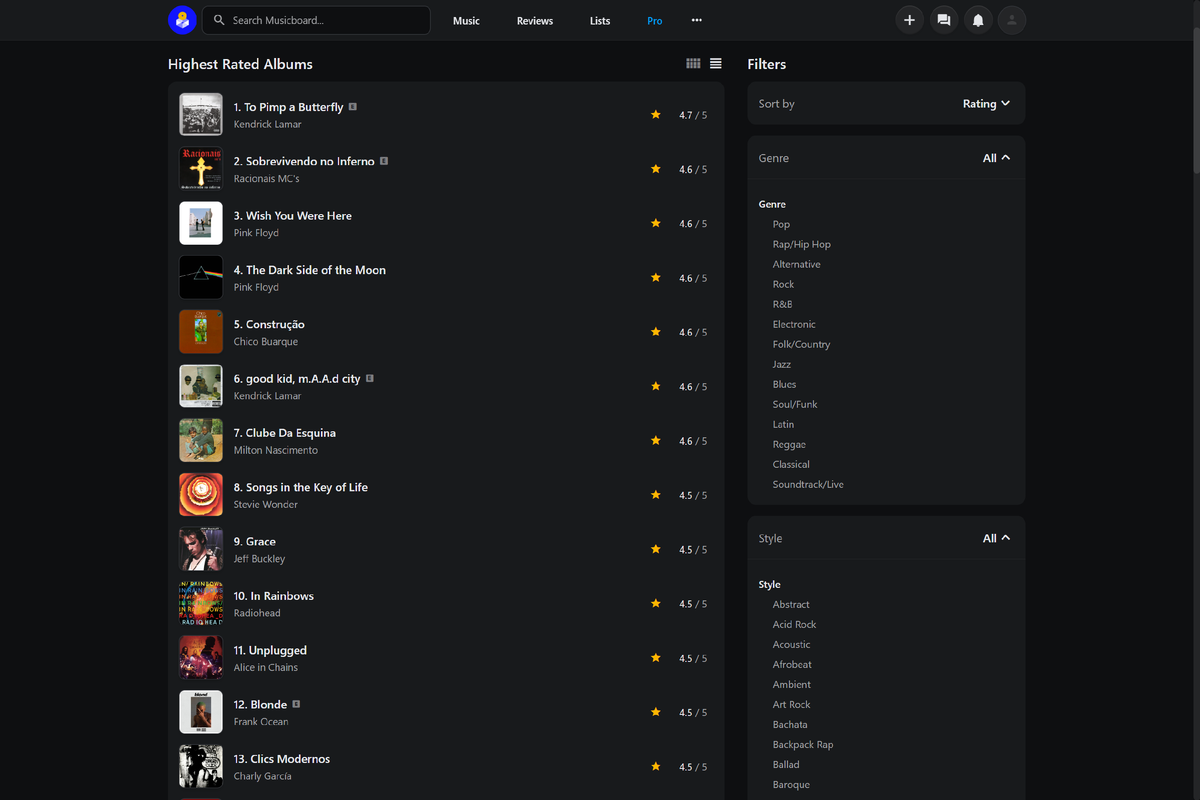Select the Electronic genre filter
Screen dimensions: 1200x800
(794, 325)
